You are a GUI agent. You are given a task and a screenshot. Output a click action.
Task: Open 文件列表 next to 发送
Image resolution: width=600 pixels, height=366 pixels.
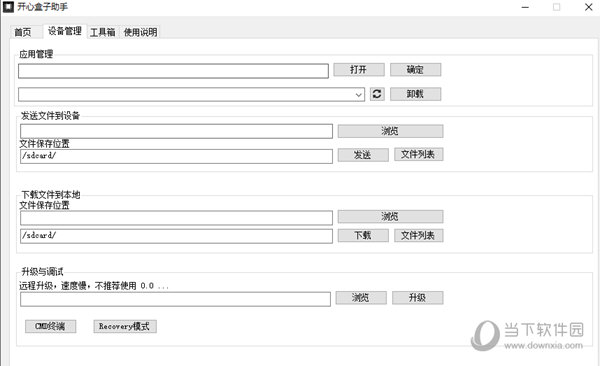tap(419, 155)
